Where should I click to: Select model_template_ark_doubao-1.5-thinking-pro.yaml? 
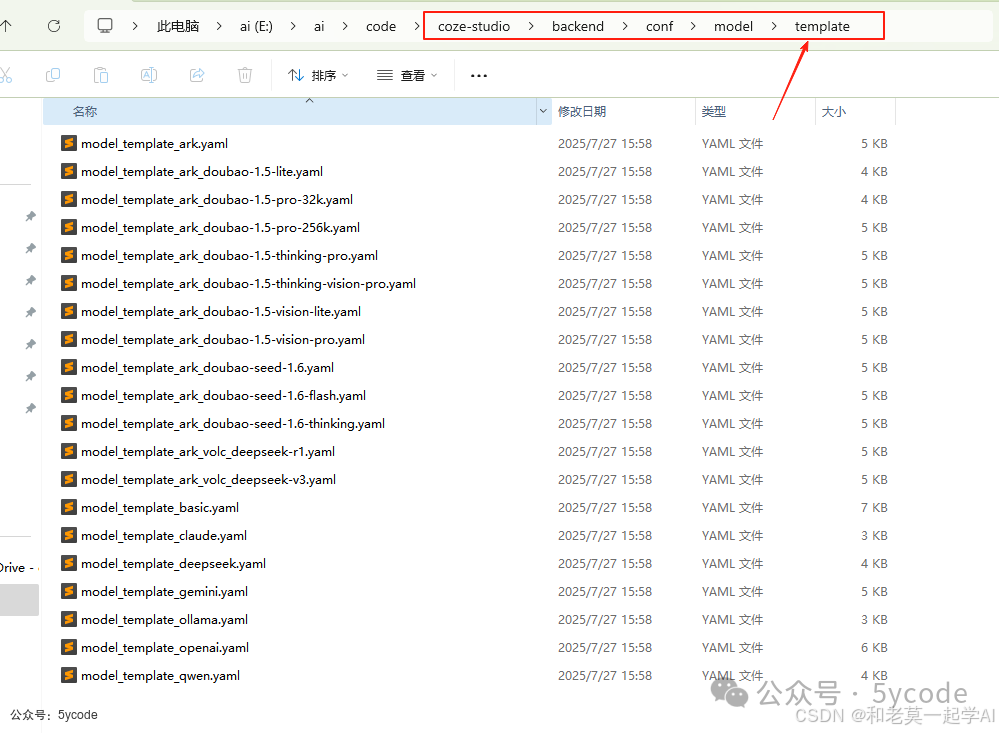[229, 256]
